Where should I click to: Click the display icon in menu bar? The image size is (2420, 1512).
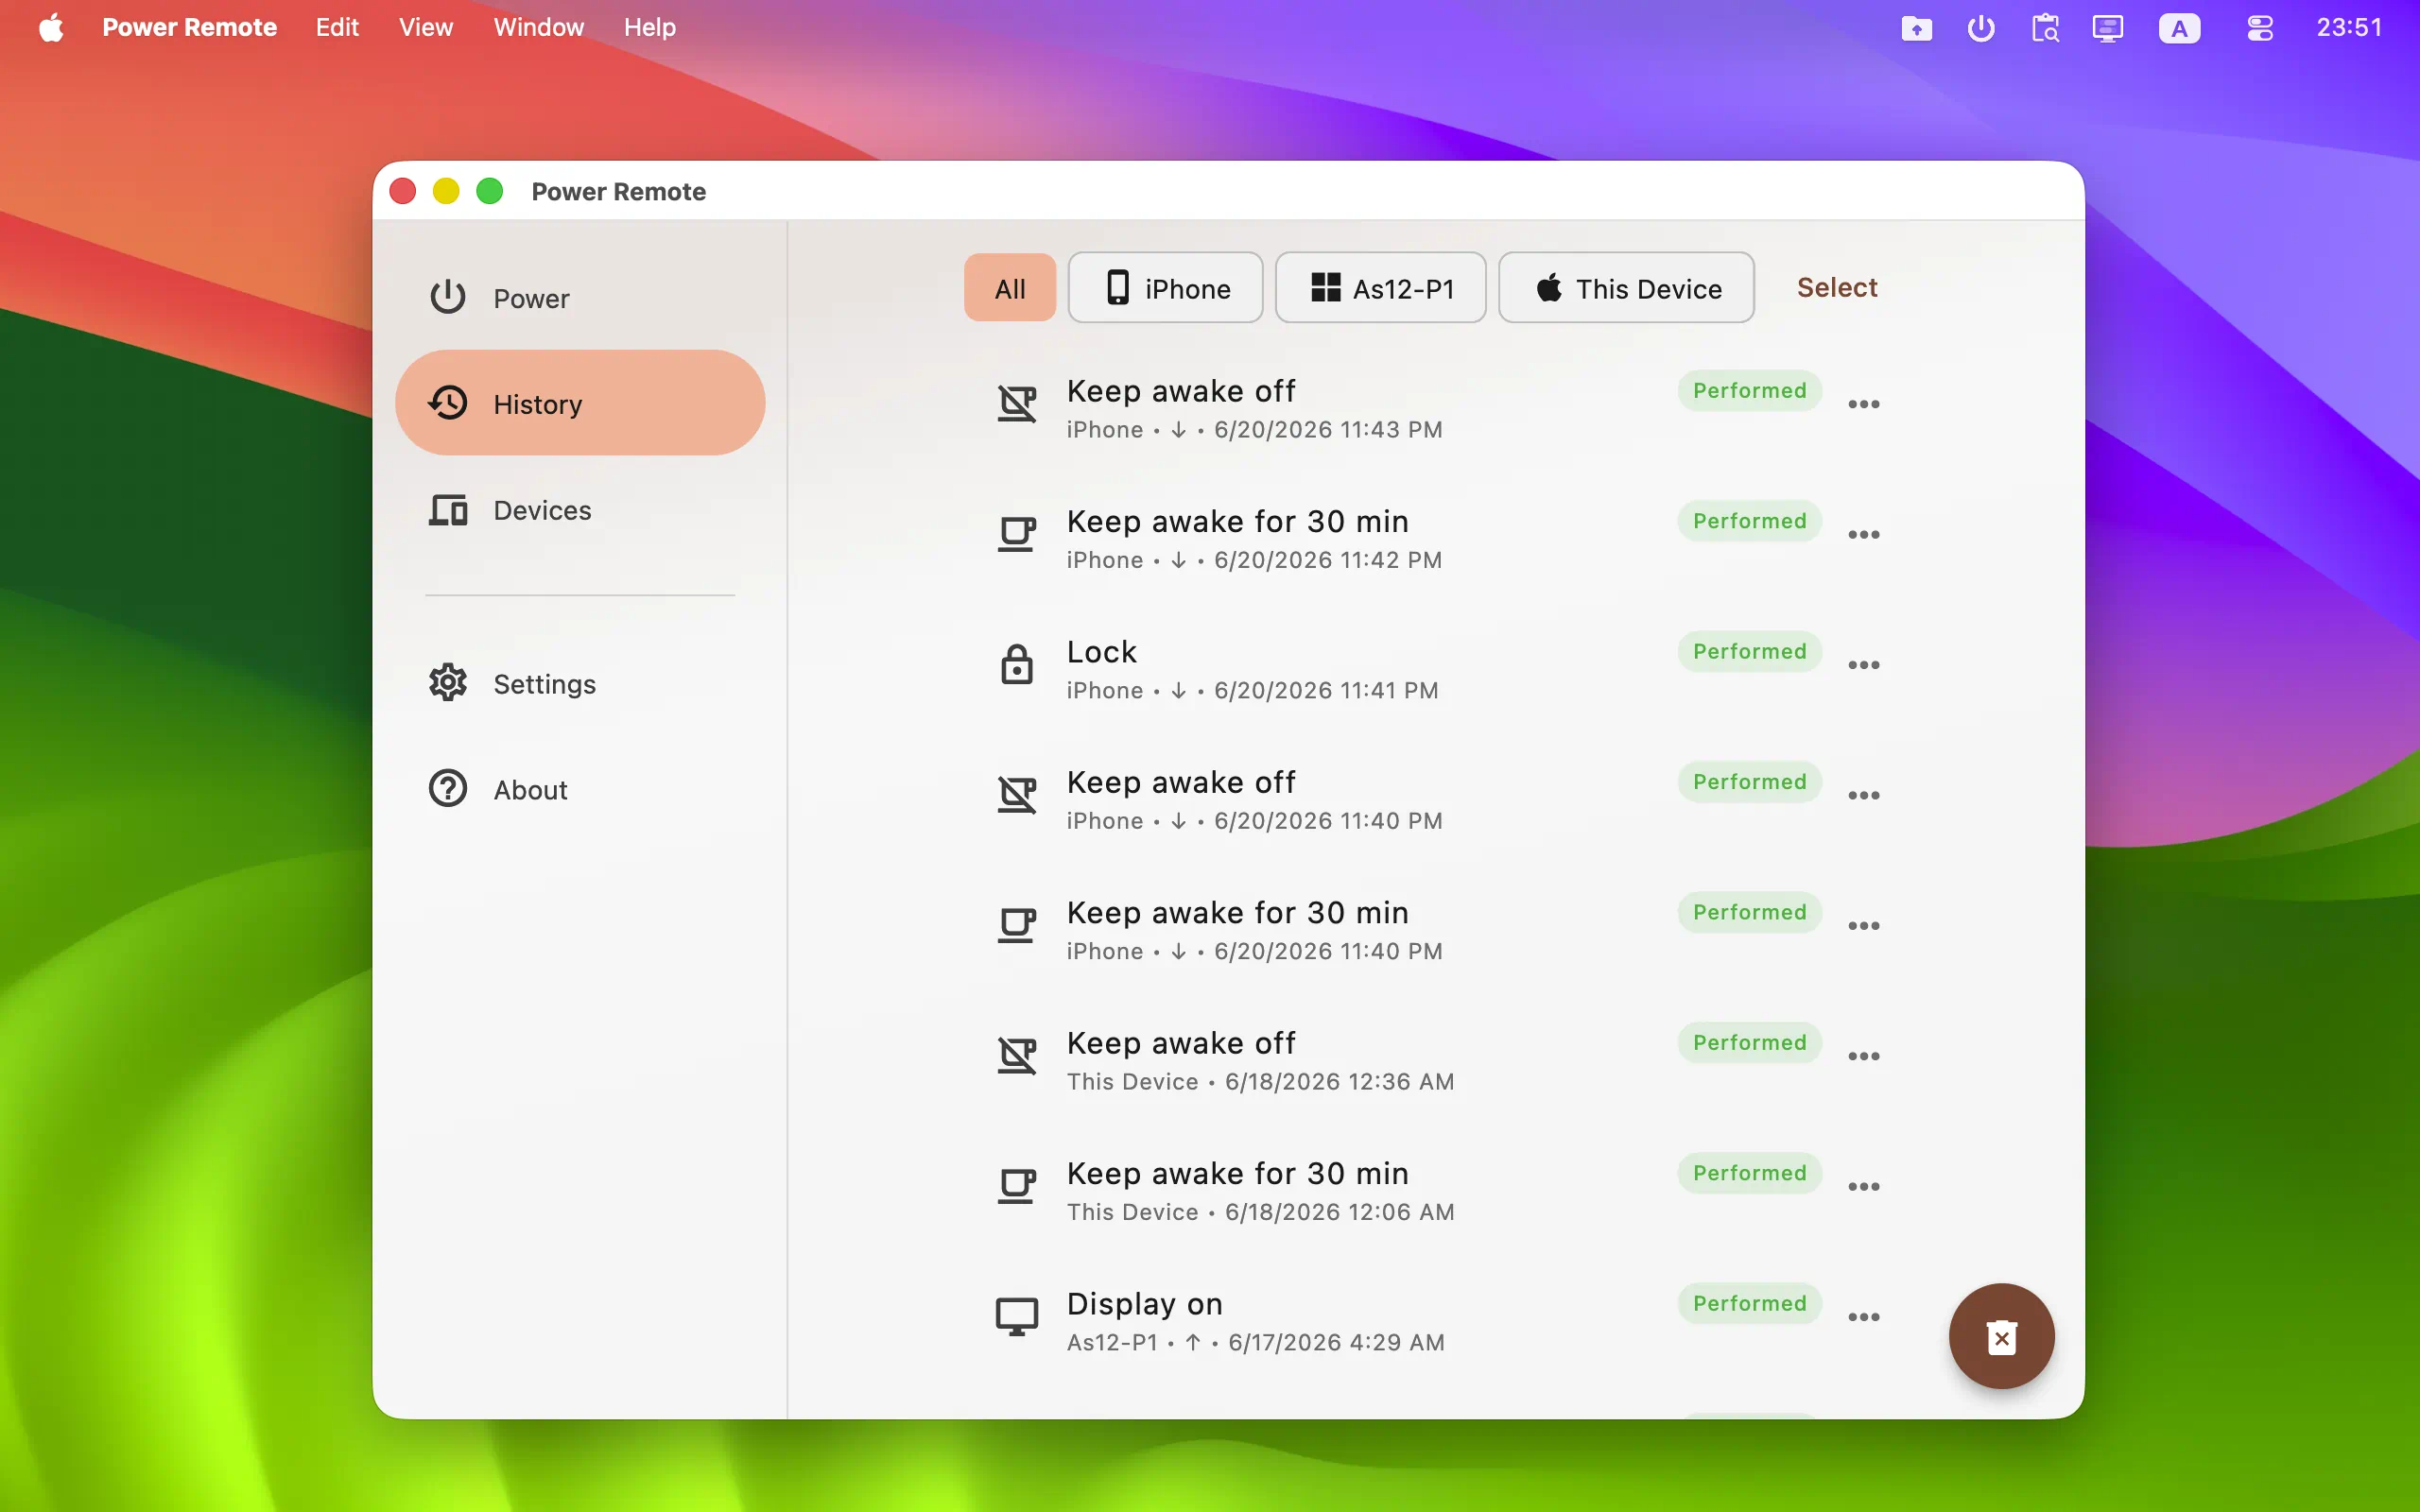(x=2108, y=28)
